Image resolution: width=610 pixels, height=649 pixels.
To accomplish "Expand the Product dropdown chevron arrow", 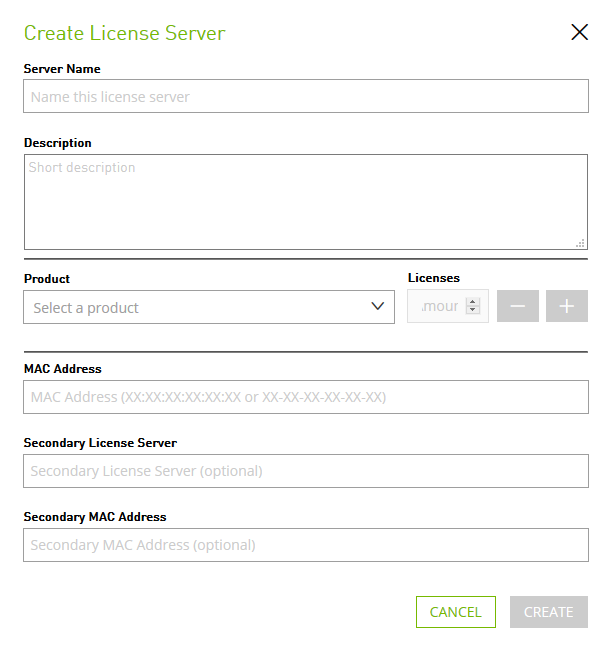I will (x=378, y=306).
